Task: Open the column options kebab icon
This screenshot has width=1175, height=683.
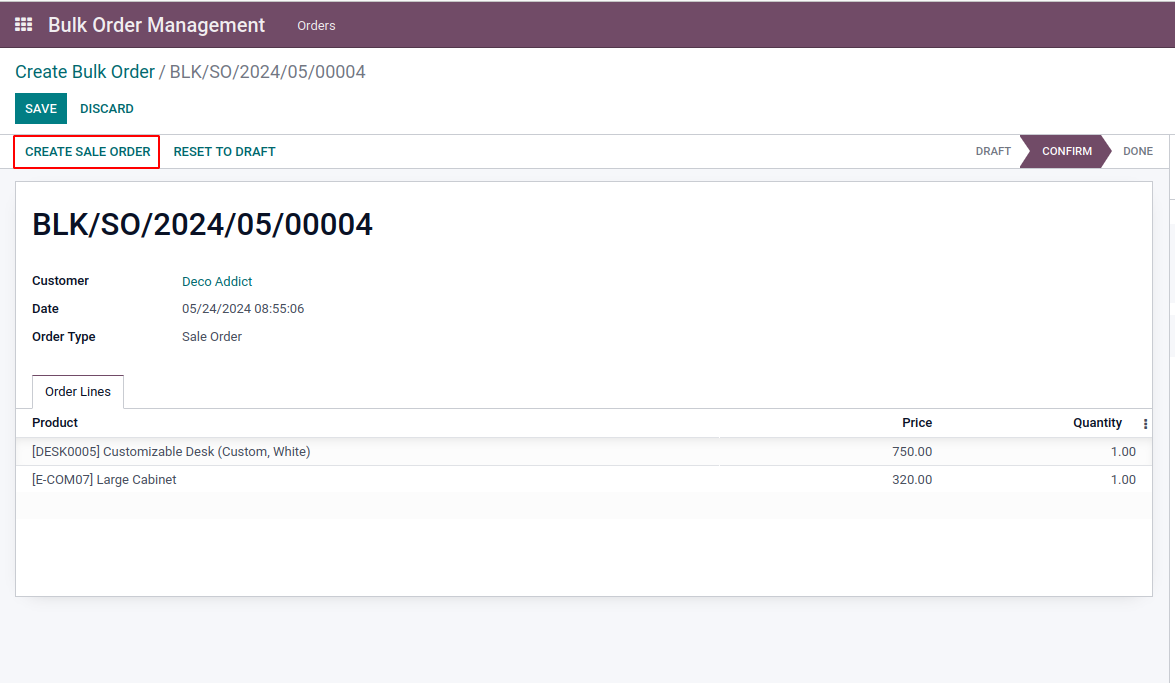Action: pyautogui.click(x=1145, y=424)
